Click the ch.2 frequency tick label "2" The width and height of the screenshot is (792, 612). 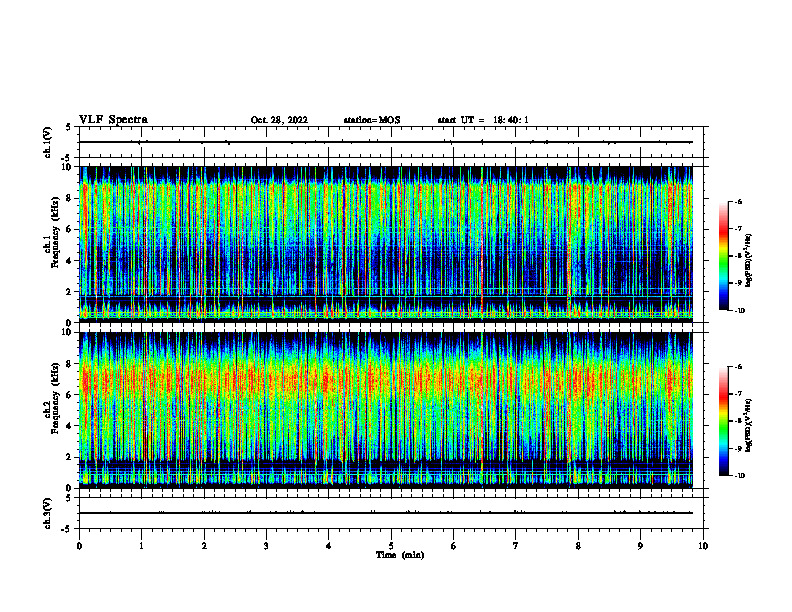pyautogui.click(x=69, y=457)
